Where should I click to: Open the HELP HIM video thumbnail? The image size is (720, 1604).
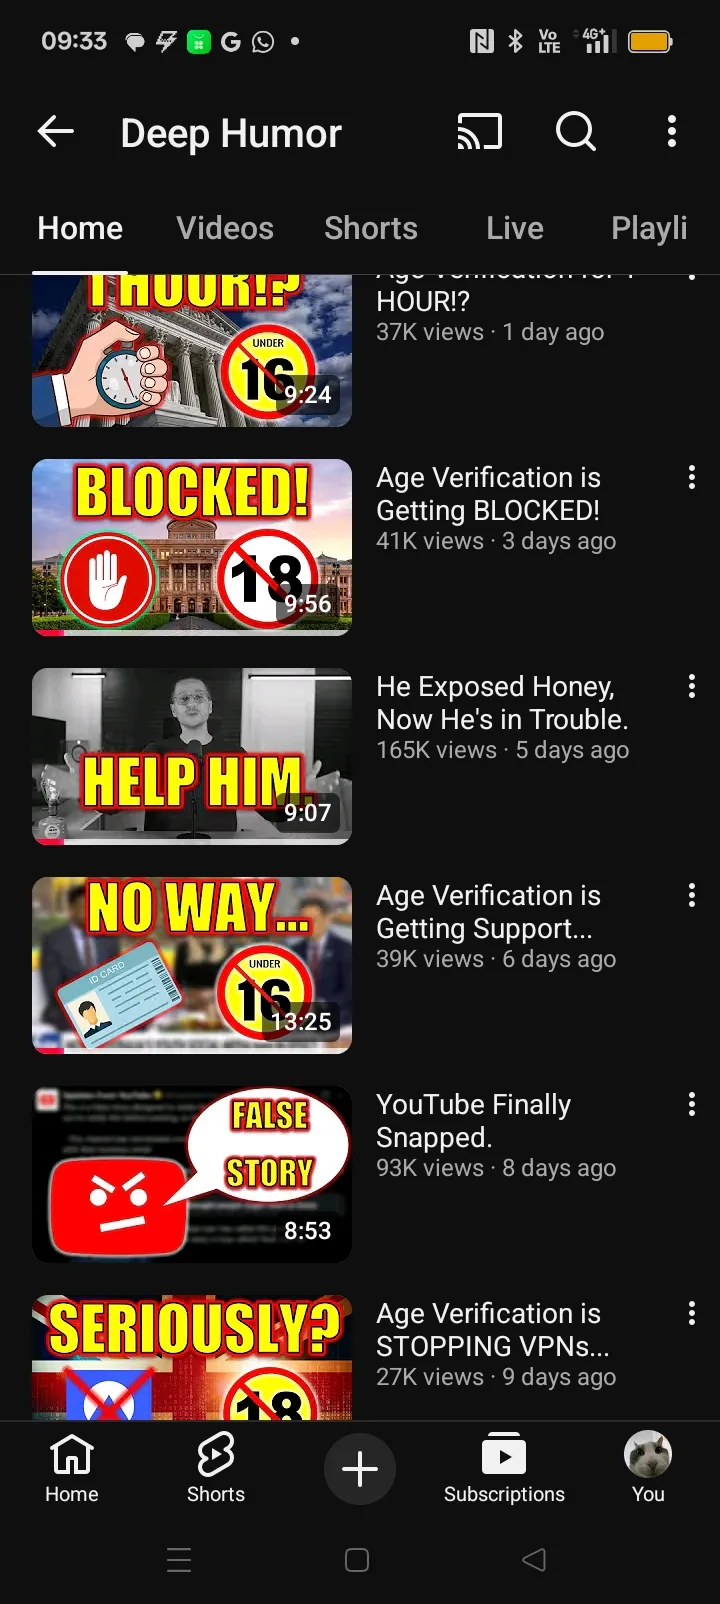192,756
